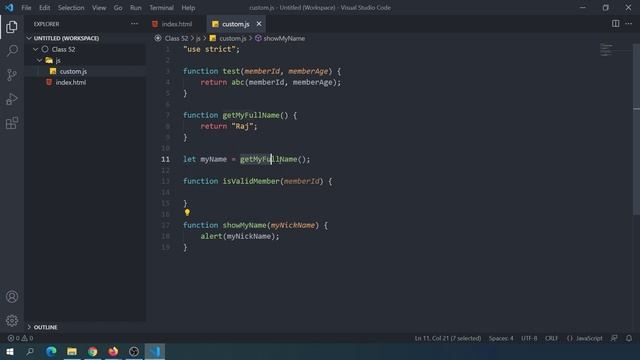The width and height of the screenshot is (640, 360).
Task: Click the "use strict"; line
Action: coord(211,49)
